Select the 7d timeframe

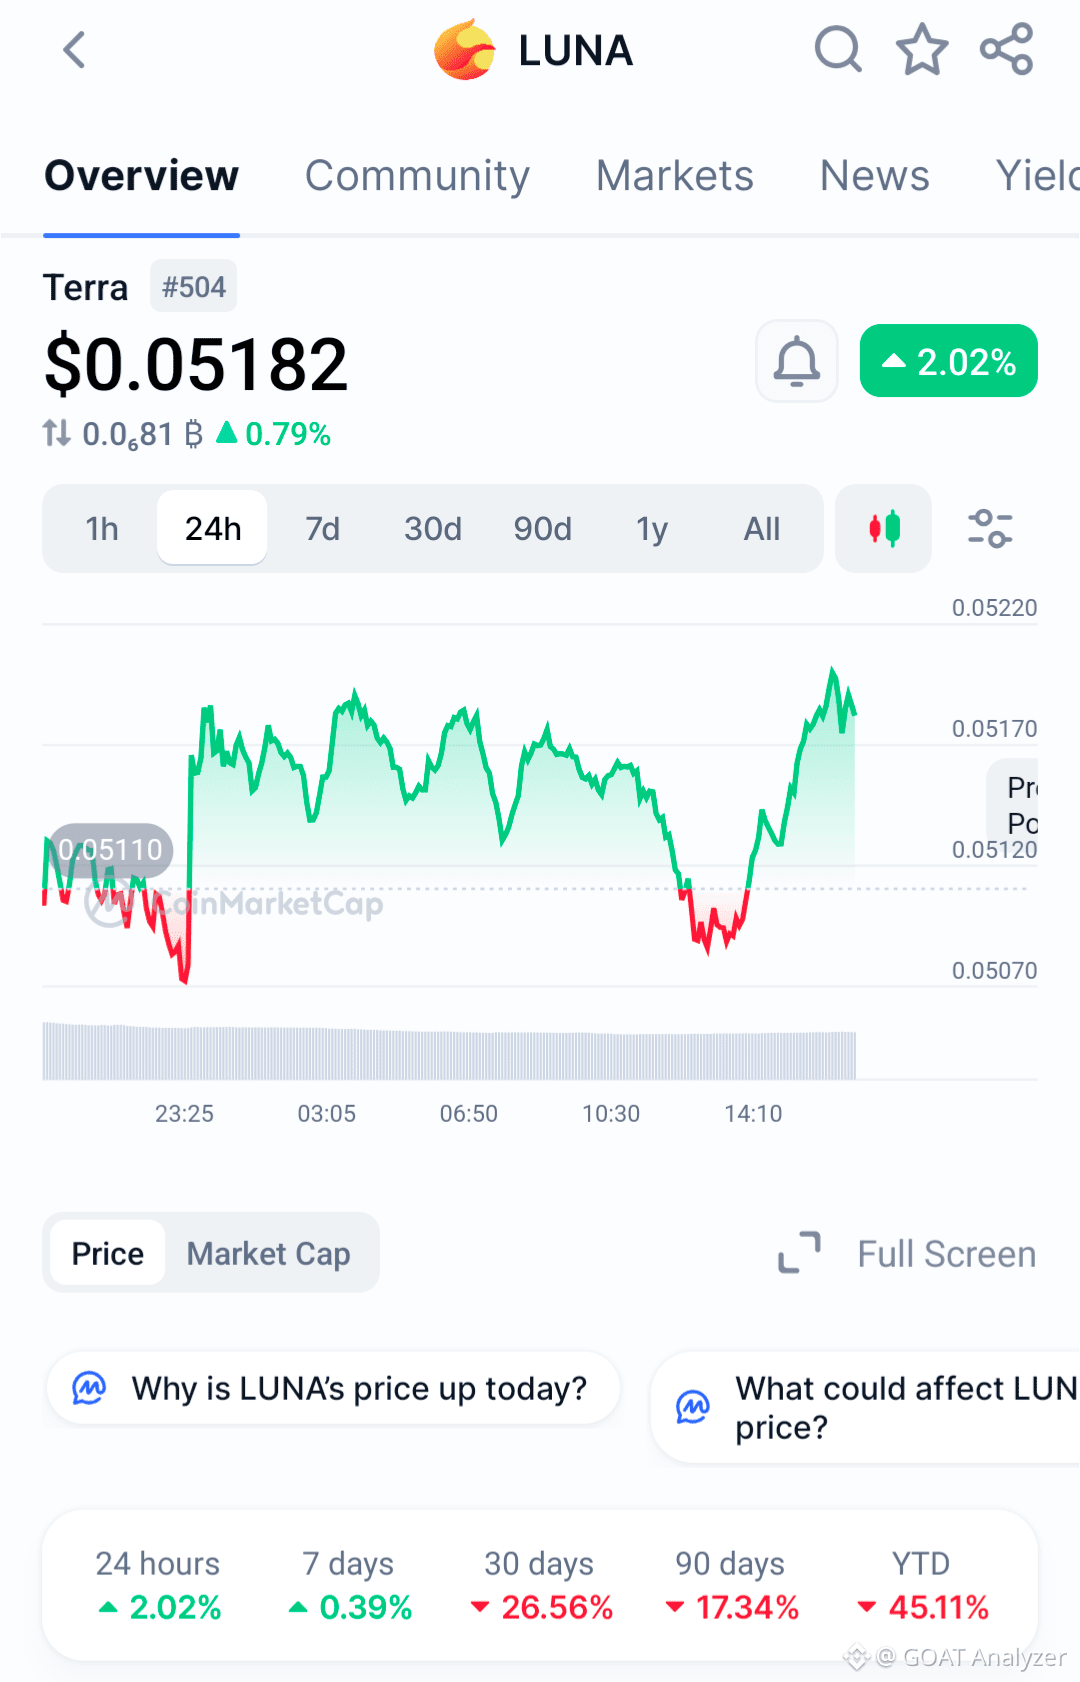pos(322,528)
